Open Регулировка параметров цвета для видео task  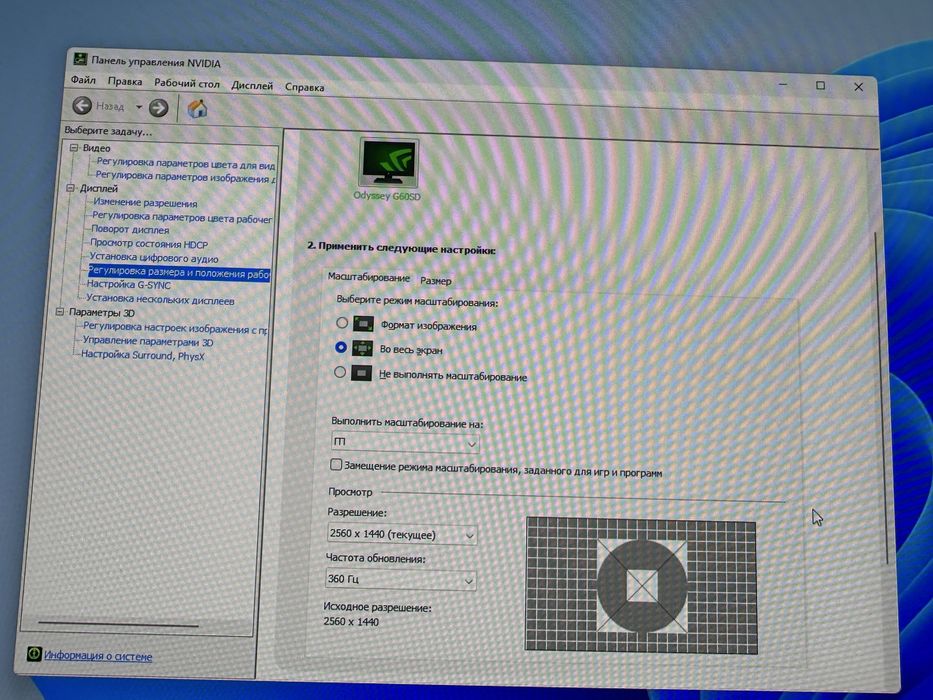coord(186,163)
